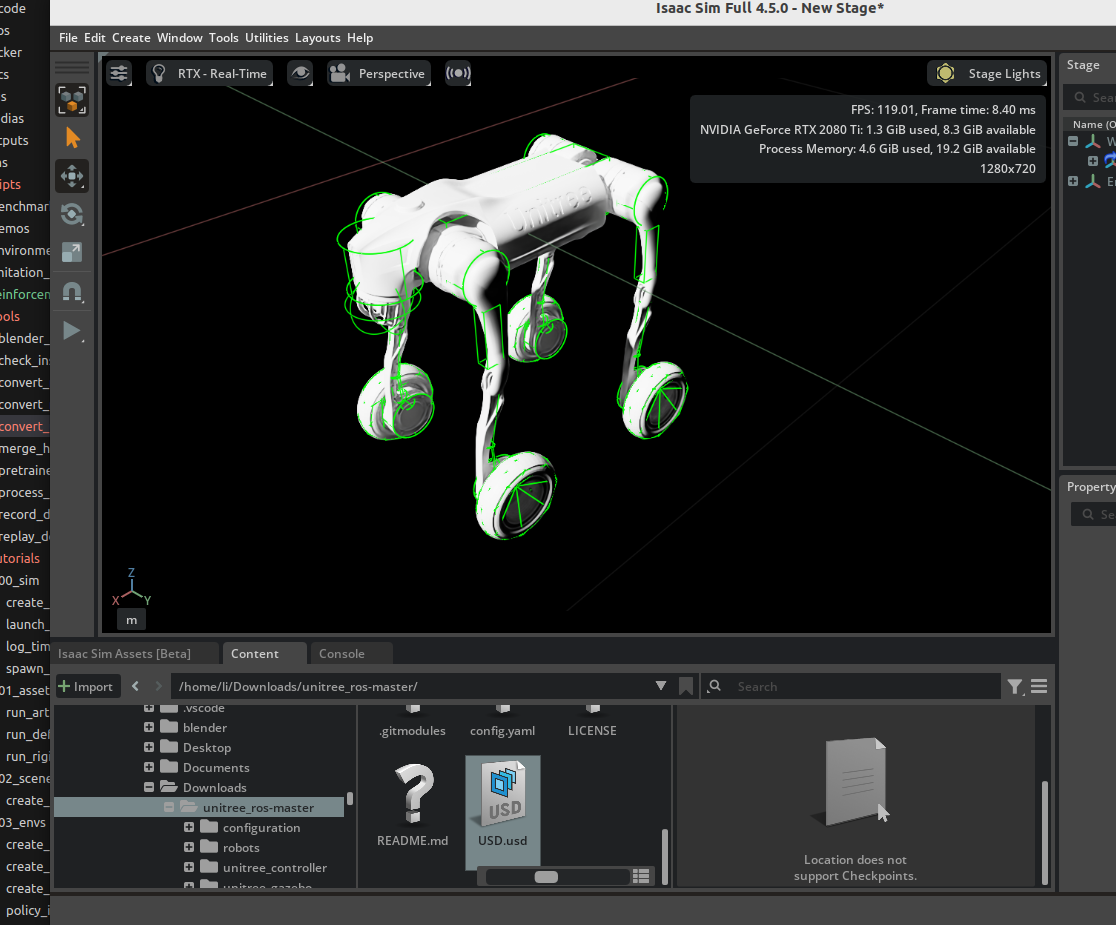Click the file grid vertical scrollbar
Image resolution: width=1116 pixels, height=925 pixels.
pyautogui.click(x=665, y=856)
